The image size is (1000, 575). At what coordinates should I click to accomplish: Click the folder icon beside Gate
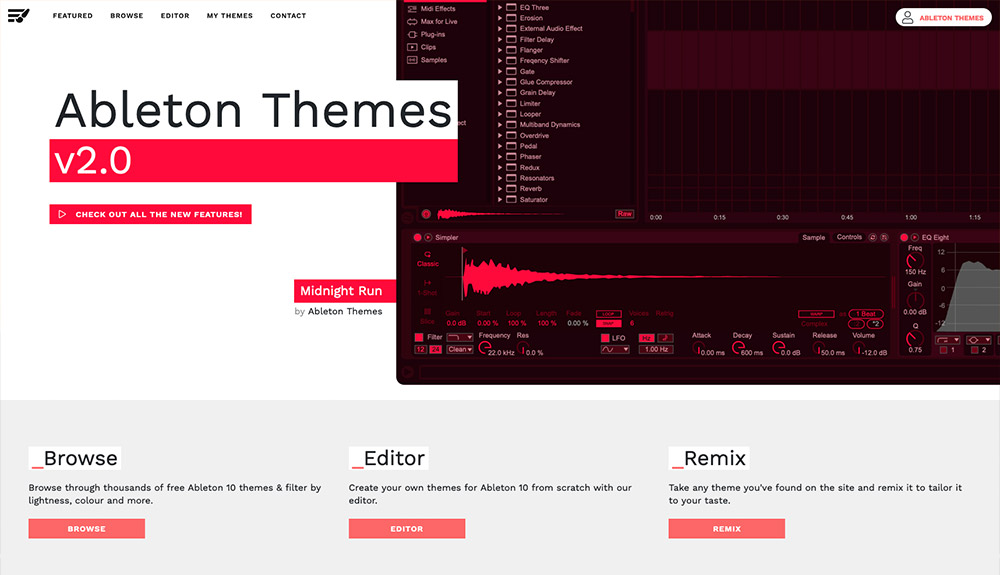coord(511,71)
